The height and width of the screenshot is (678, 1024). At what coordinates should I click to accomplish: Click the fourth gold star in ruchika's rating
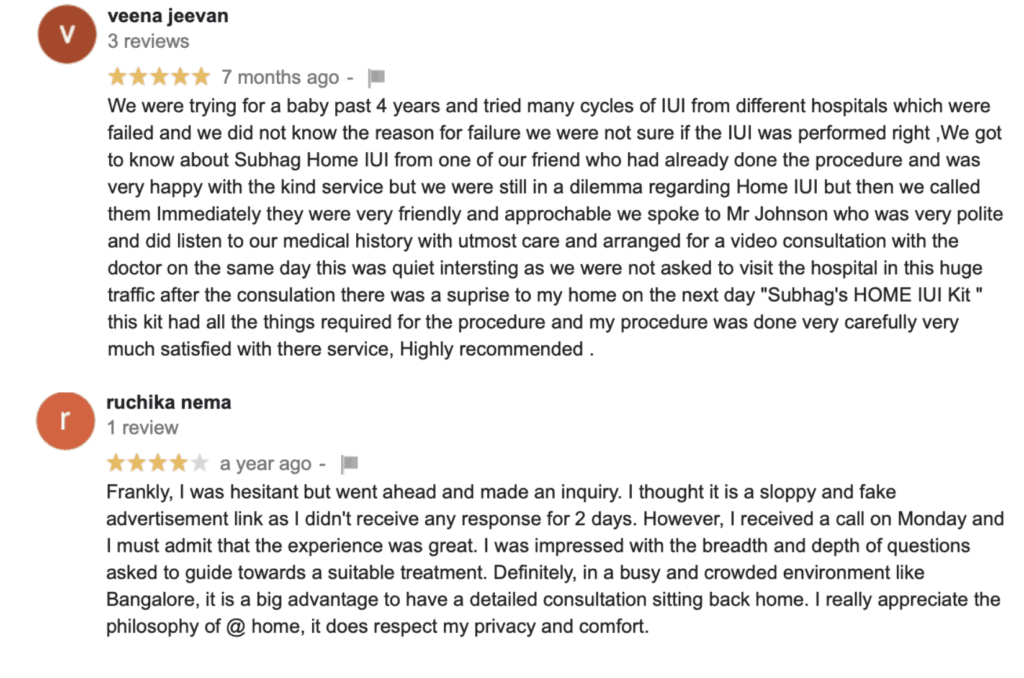pos(178,463)
